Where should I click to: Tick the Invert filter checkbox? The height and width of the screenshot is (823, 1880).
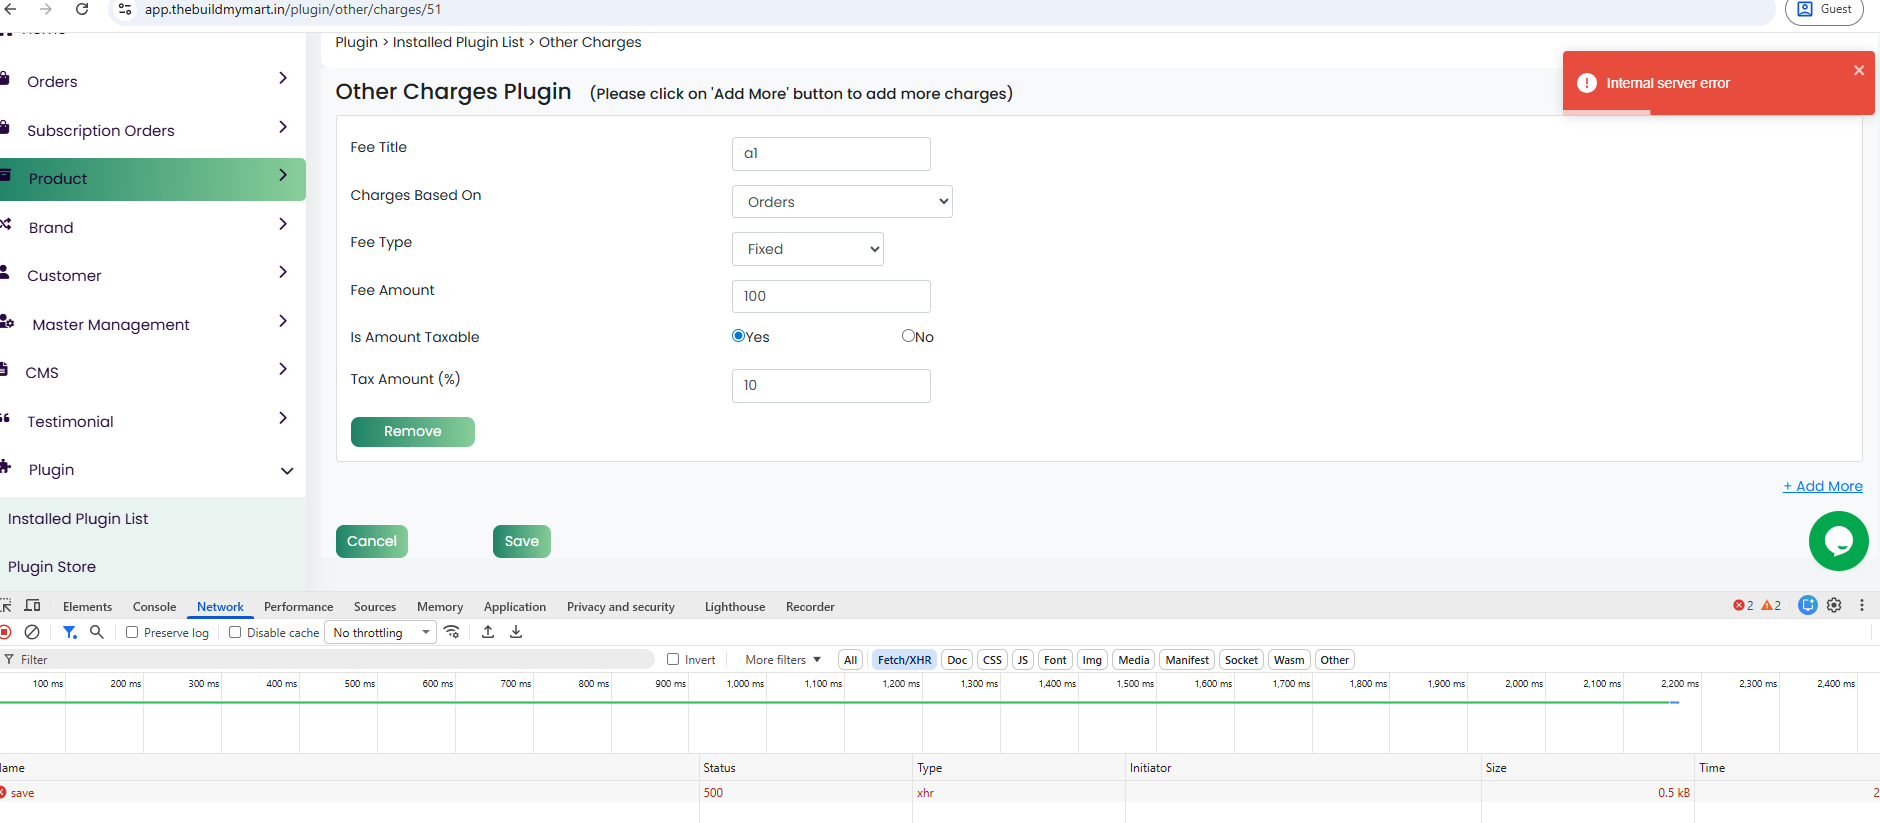point(673,659)
